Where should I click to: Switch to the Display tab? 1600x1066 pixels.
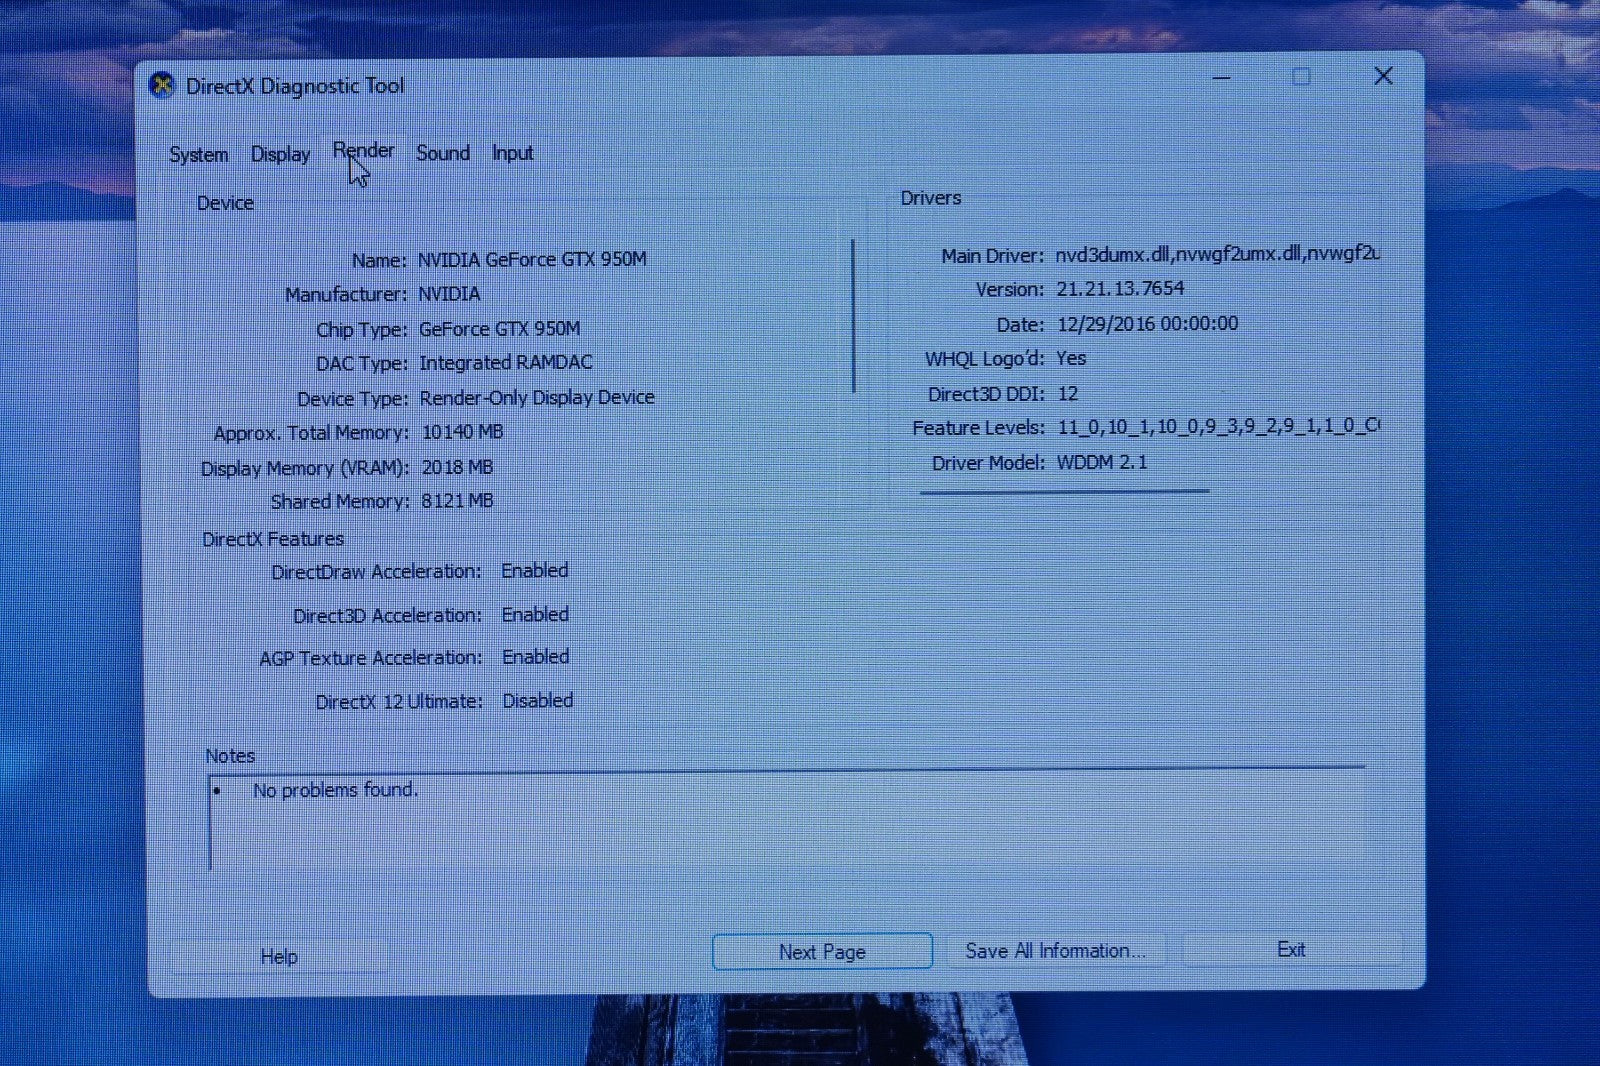click(280, 153)
